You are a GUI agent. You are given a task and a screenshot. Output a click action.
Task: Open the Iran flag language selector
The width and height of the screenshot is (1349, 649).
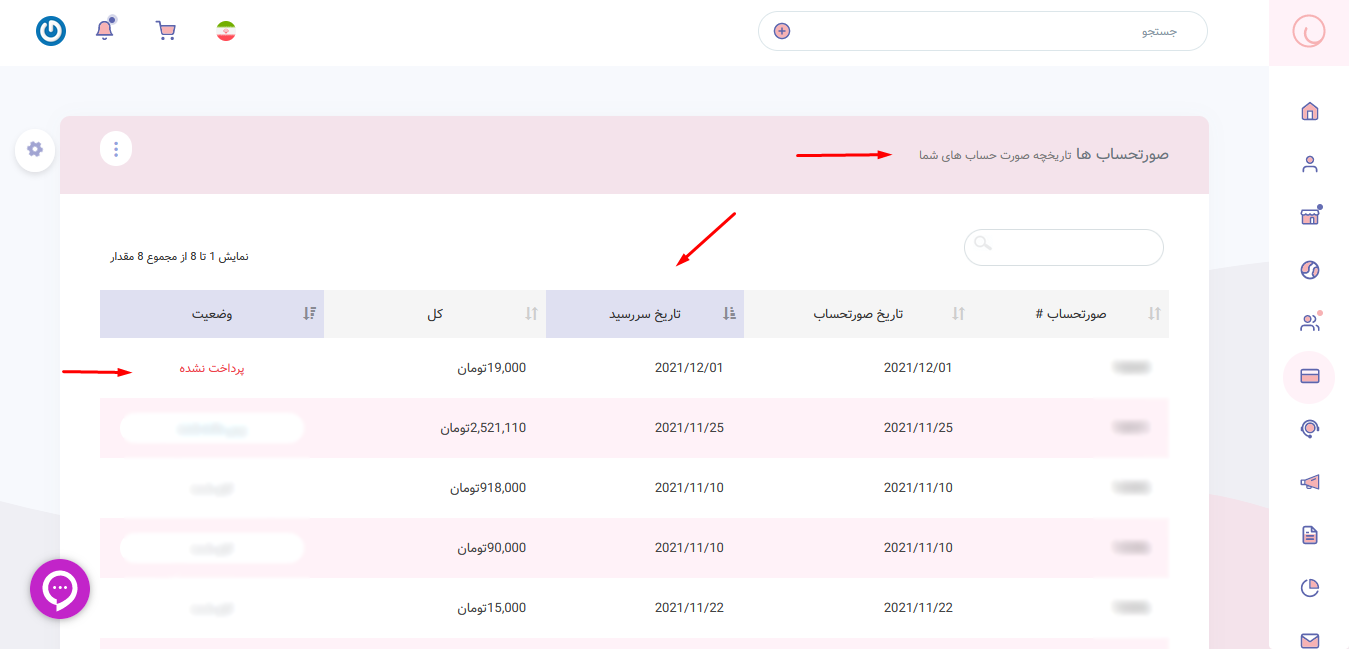point(226,31)
